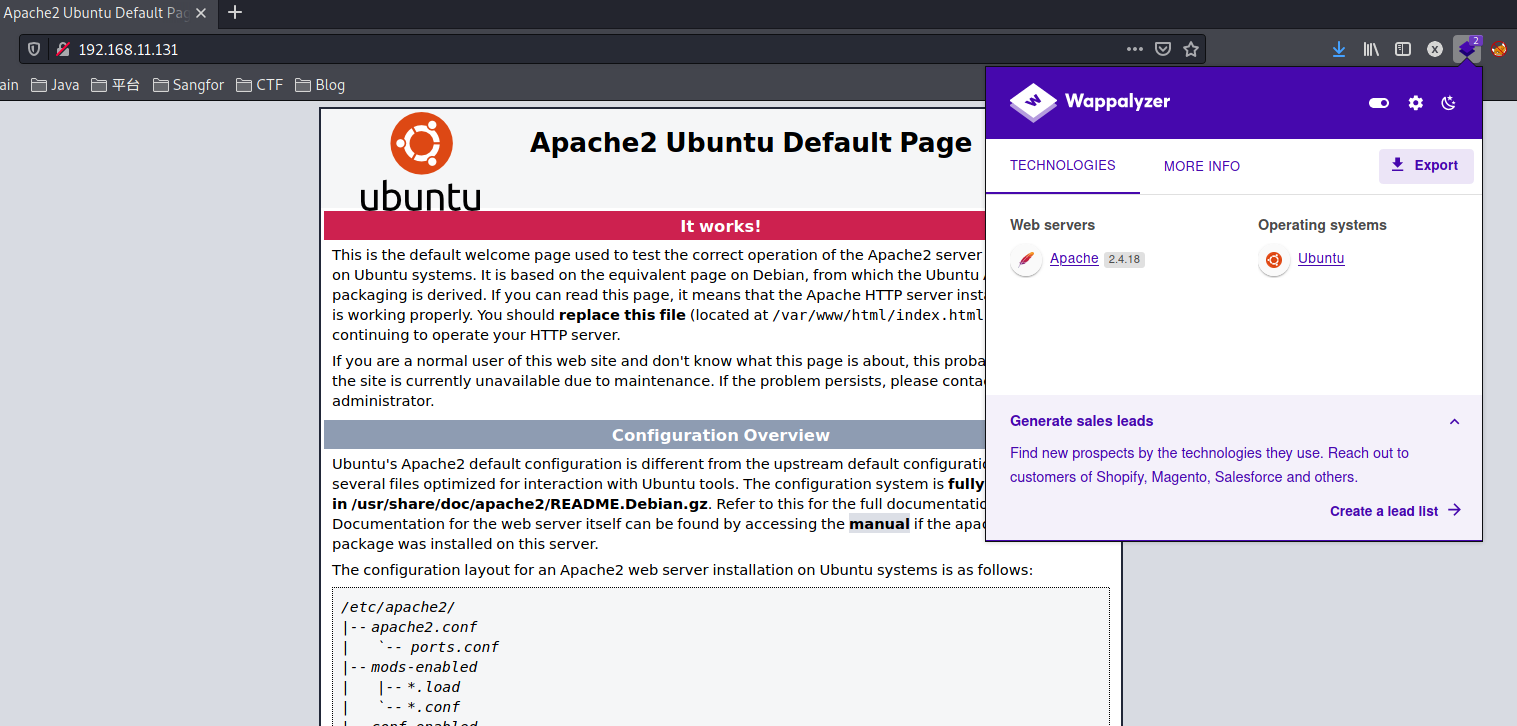Viewport: 1517px width, 726px height.
Task: Click the Apache2 Ubuntu Default Page title
Action: (x=751, y=143)
